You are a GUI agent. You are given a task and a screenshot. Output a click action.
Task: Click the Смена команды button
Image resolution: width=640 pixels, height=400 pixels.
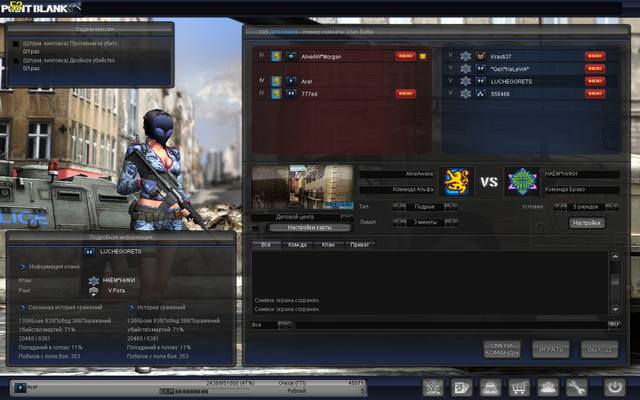point(502,349)
